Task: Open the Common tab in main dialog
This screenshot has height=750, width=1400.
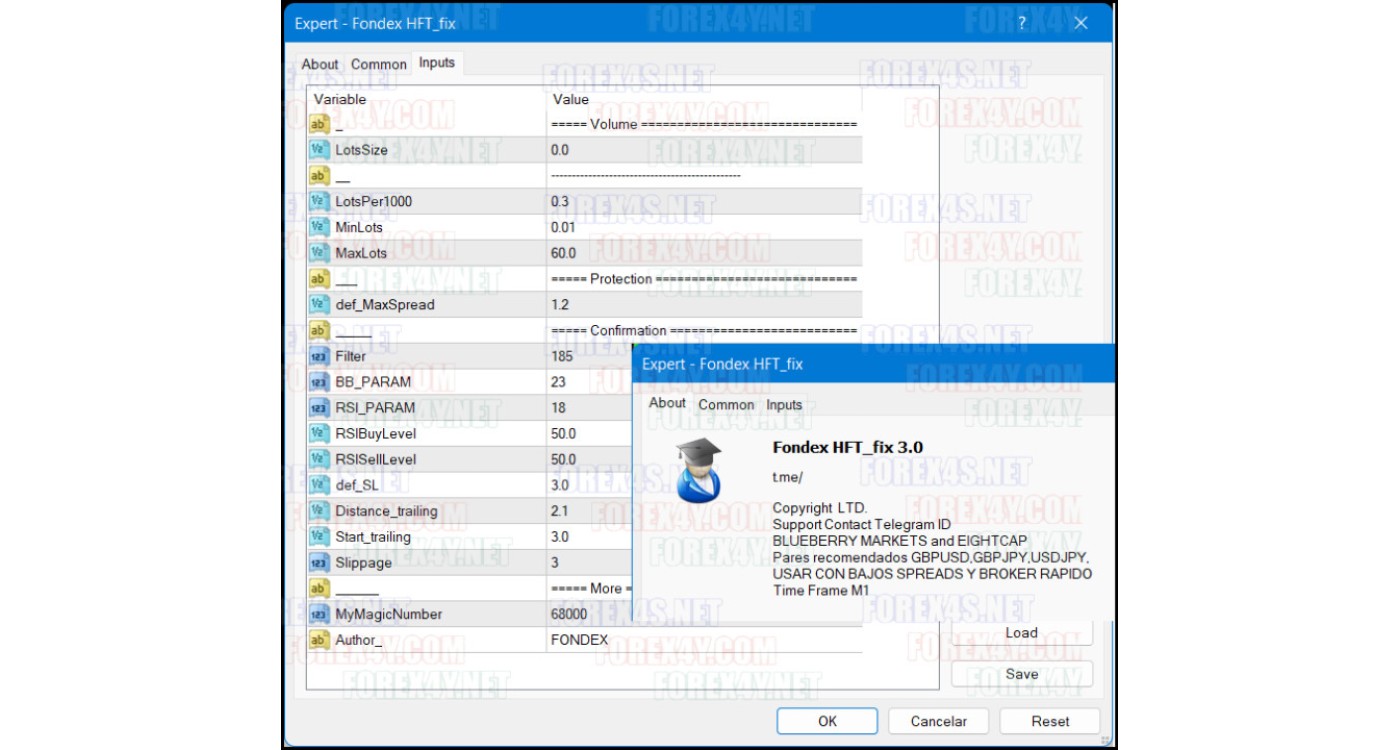Action: click(x=379, y=64)
